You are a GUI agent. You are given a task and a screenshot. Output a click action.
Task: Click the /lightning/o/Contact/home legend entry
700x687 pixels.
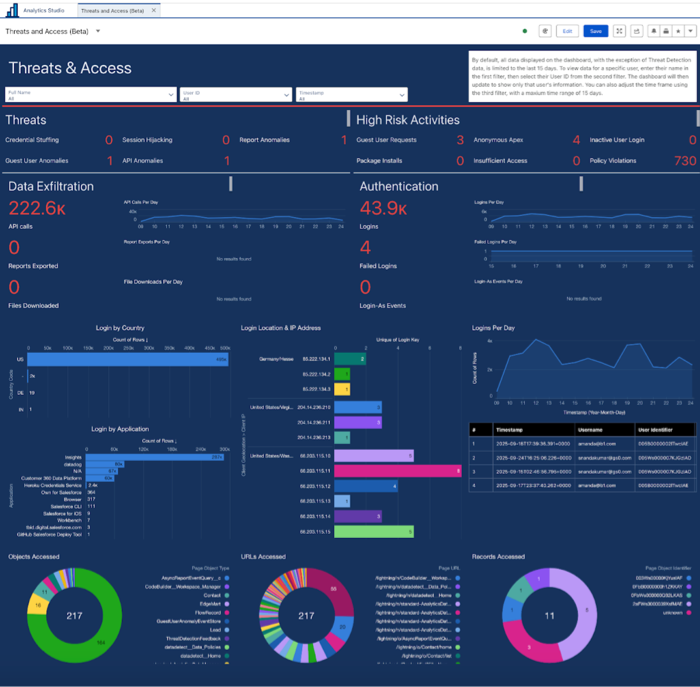pos(424,647)
